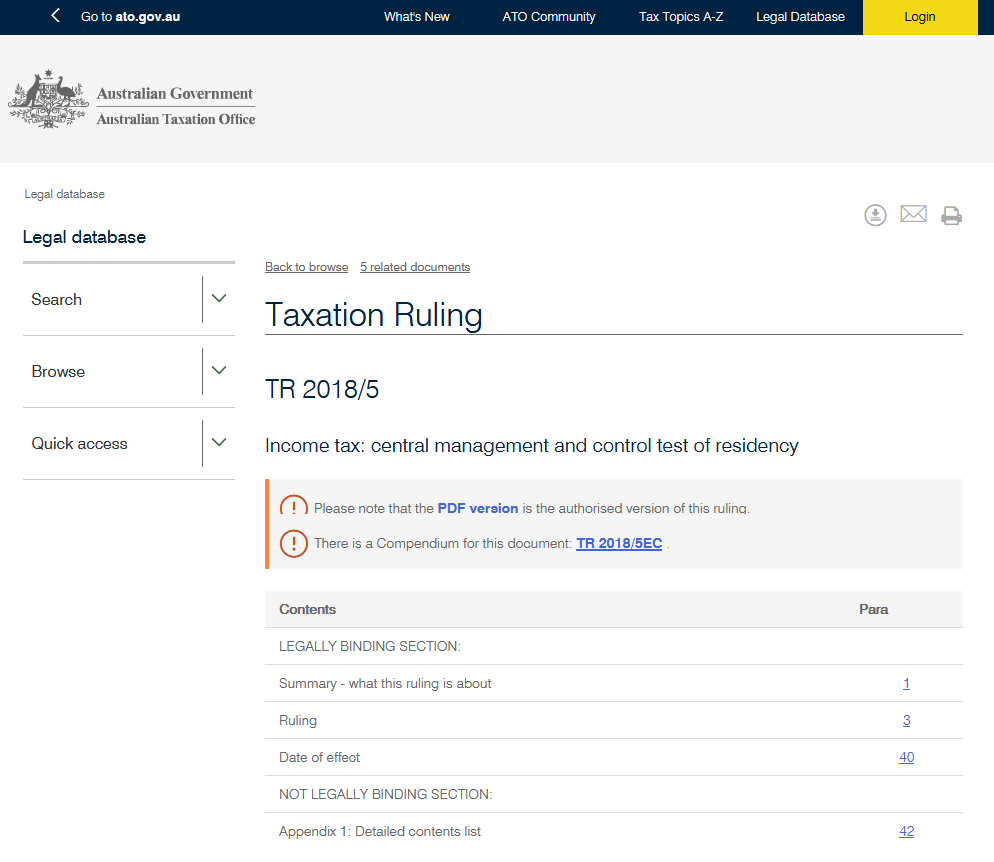Select Legal Database in top bar
This screenshot has height=862, width=994.
[x=800, y=17]
